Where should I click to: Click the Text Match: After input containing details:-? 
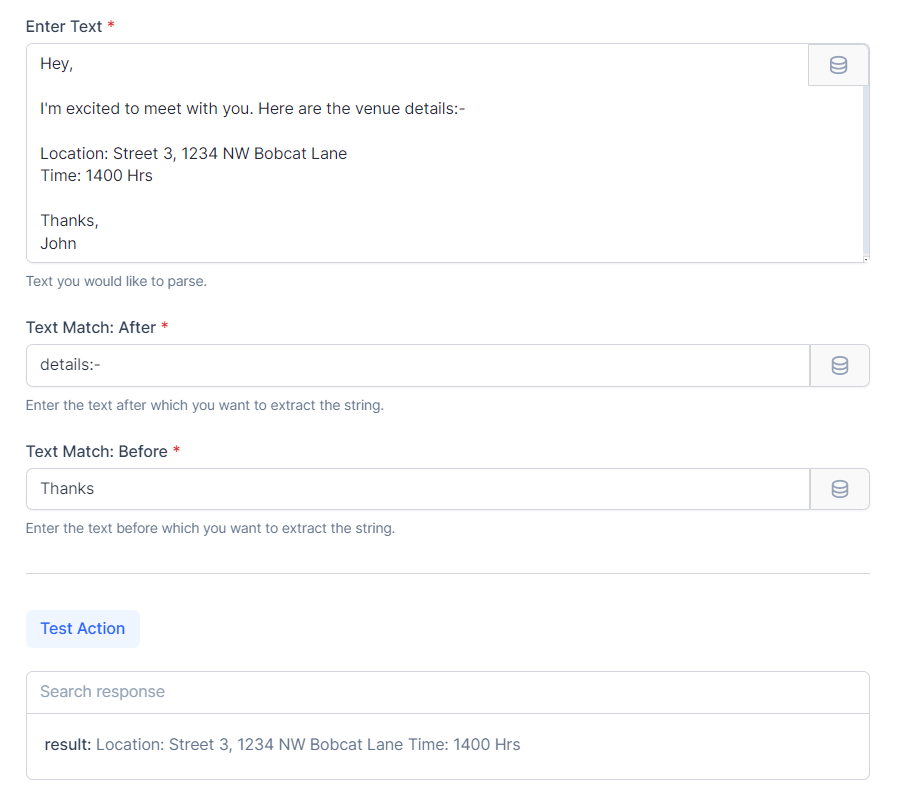(417, 366)
